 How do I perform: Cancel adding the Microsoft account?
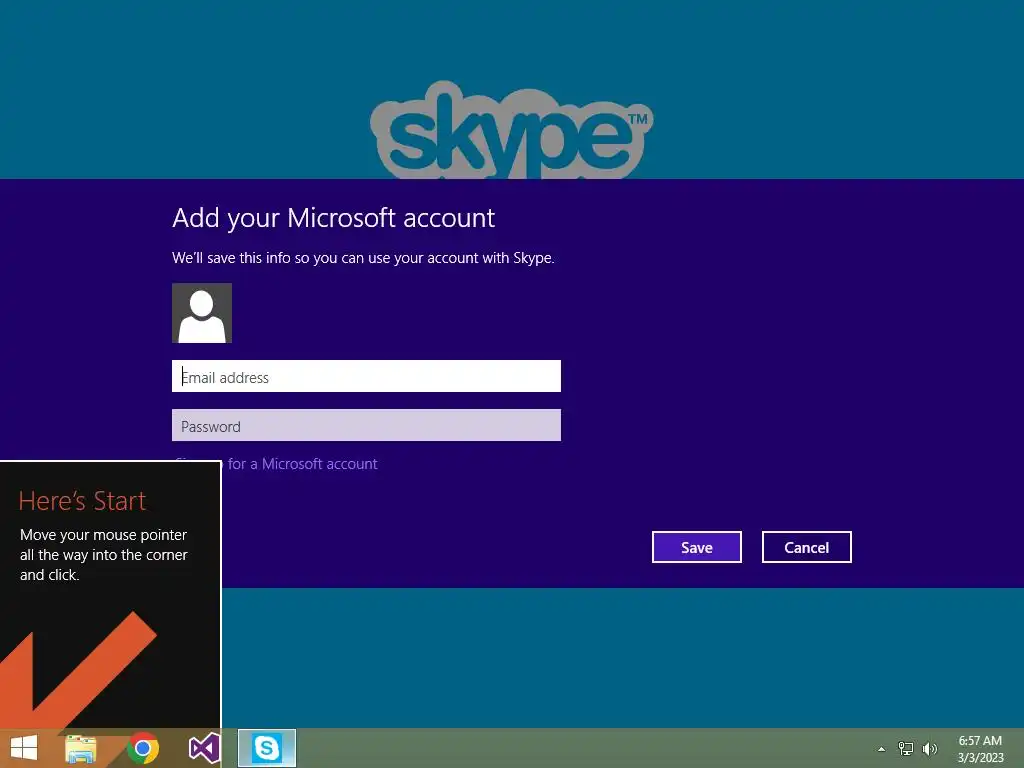(x=807, y=547)
